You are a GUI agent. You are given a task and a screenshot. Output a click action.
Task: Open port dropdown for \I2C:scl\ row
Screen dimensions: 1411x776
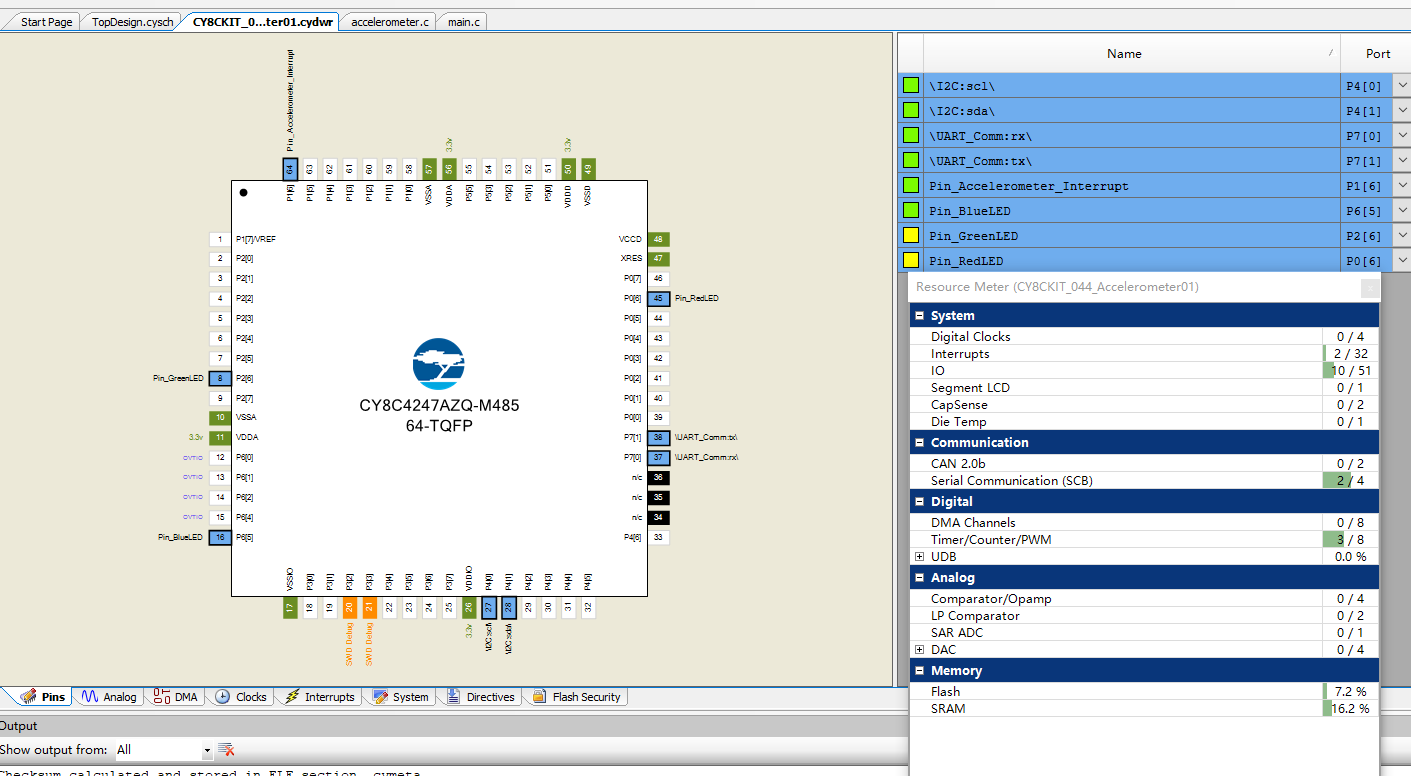[x=1402, y=86]
